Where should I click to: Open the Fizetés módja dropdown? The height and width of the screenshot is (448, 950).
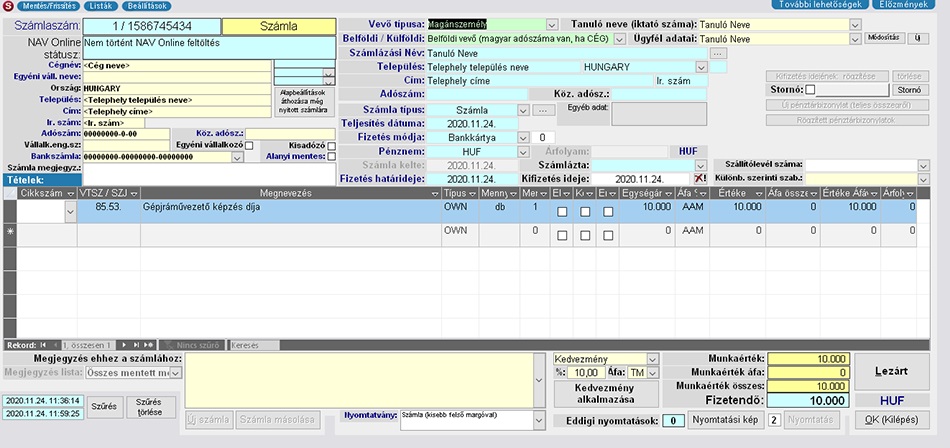tap(524, 137)
